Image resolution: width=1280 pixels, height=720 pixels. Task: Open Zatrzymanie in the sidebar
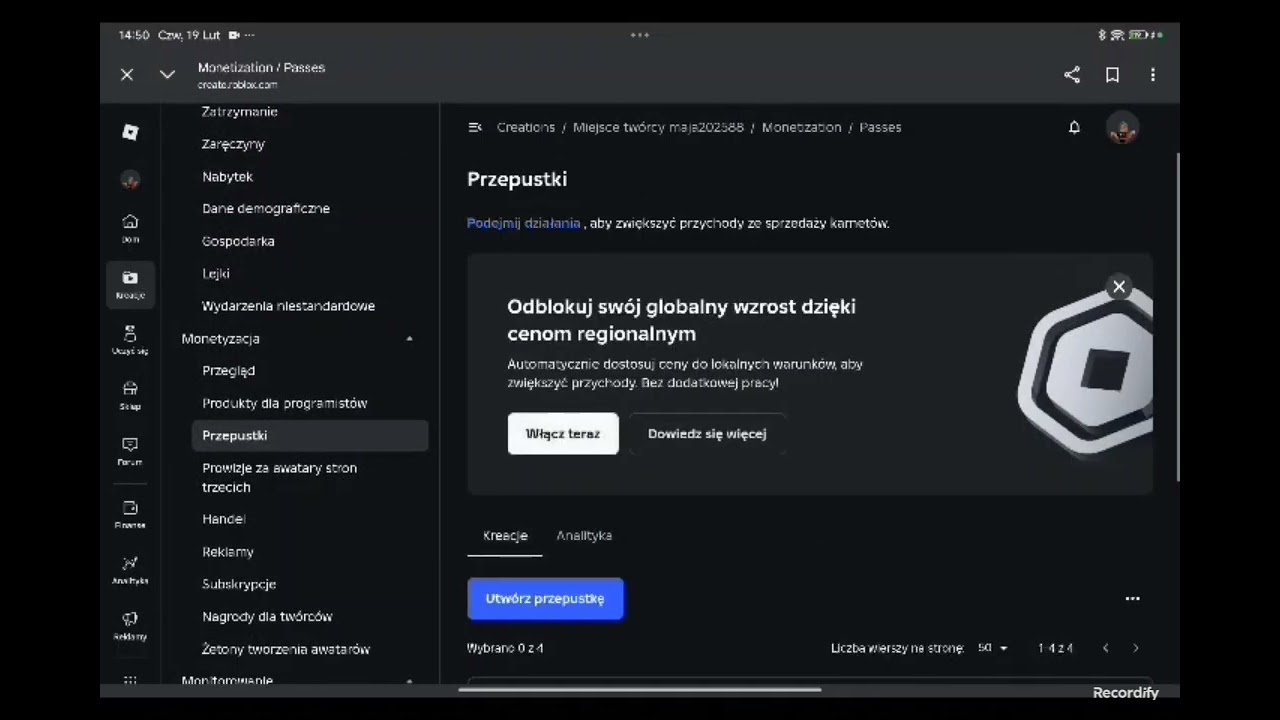point(240,112)
